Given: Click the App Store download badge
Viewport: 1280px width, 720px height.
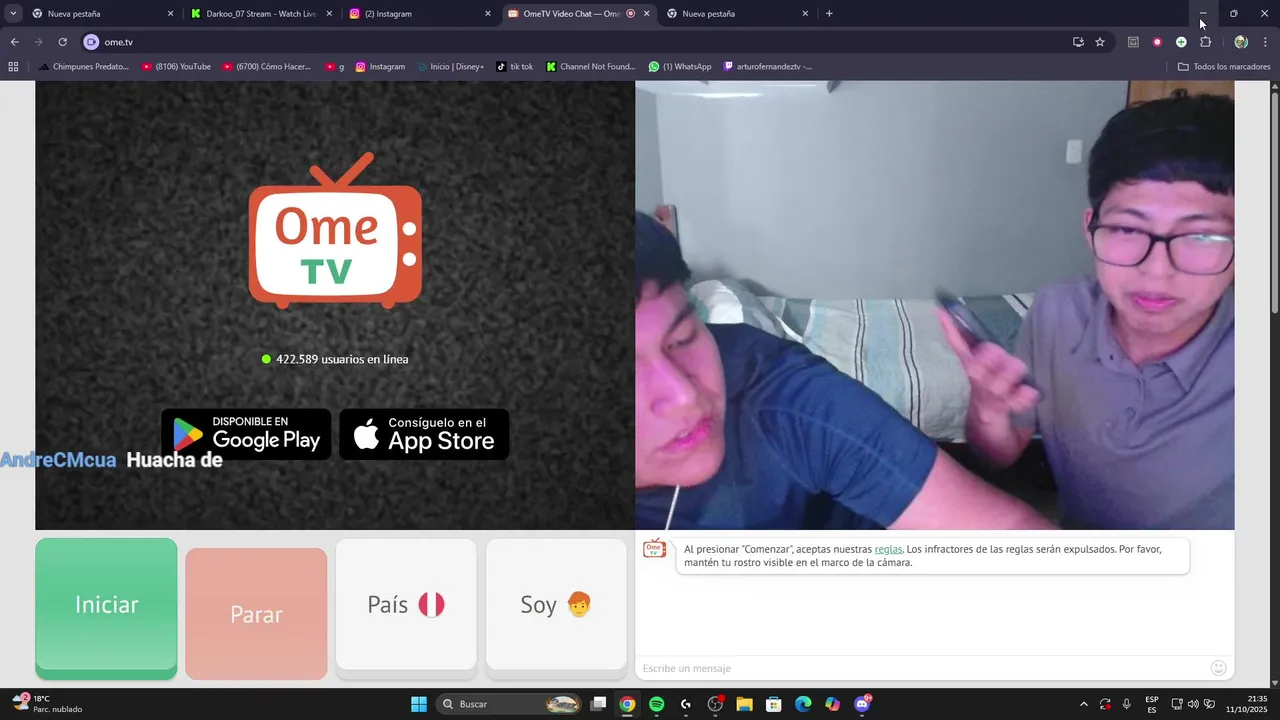Looking at the screenshot, I should tap(424, 434).
